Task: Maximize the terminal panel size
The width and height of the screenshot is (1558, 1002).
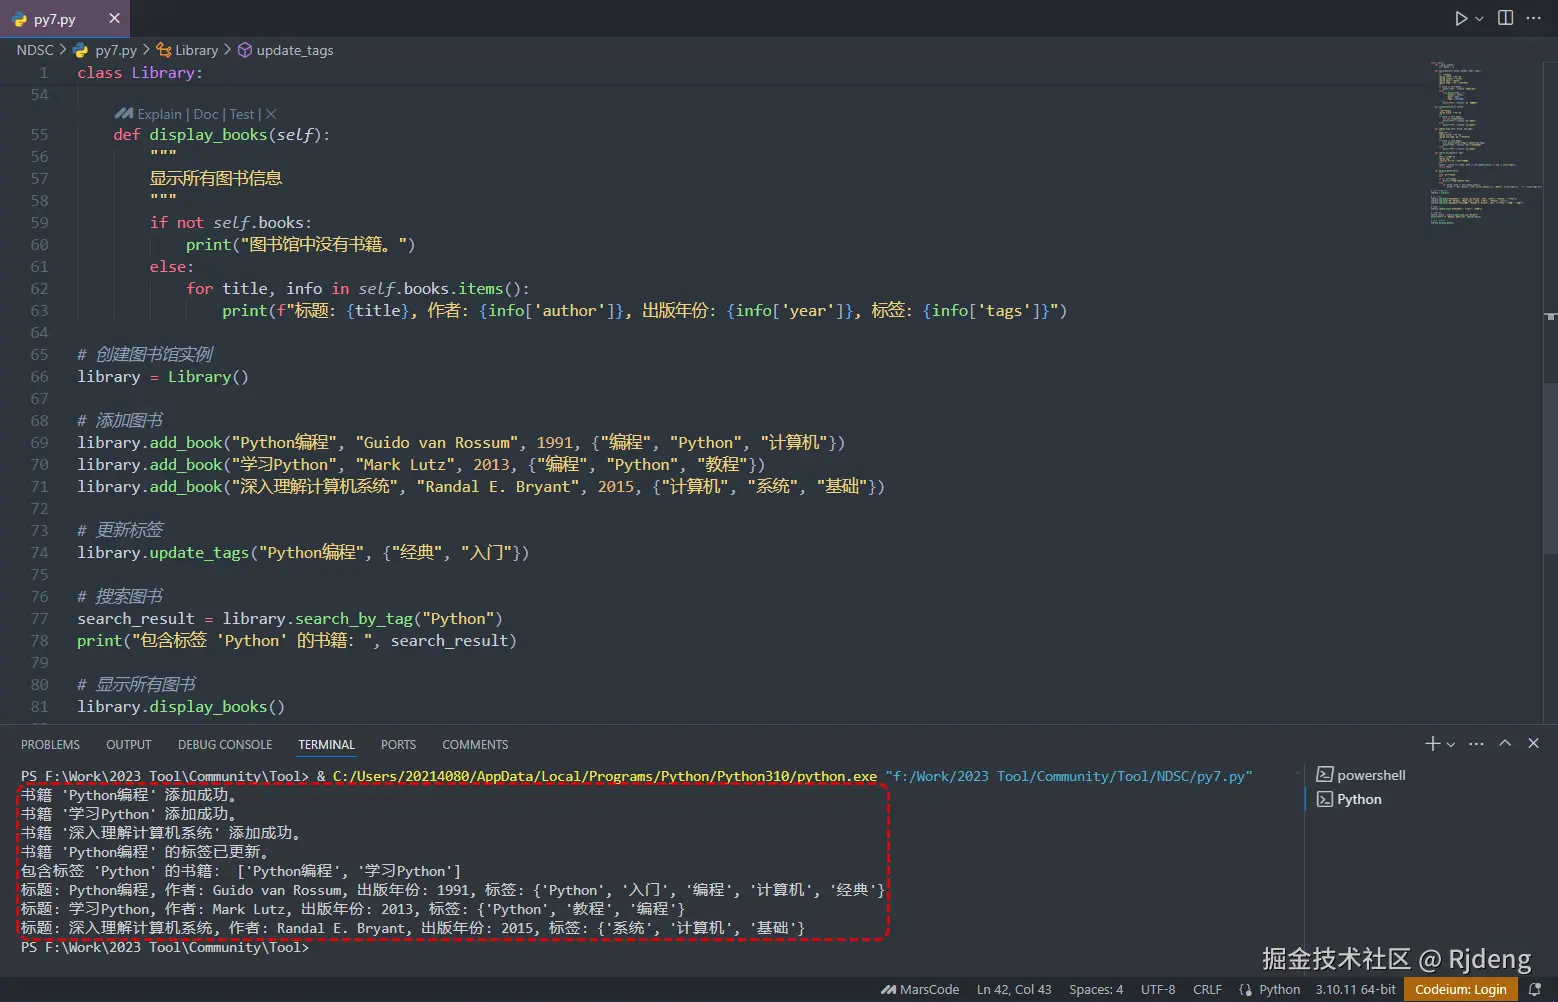Action: (1505, 744)
